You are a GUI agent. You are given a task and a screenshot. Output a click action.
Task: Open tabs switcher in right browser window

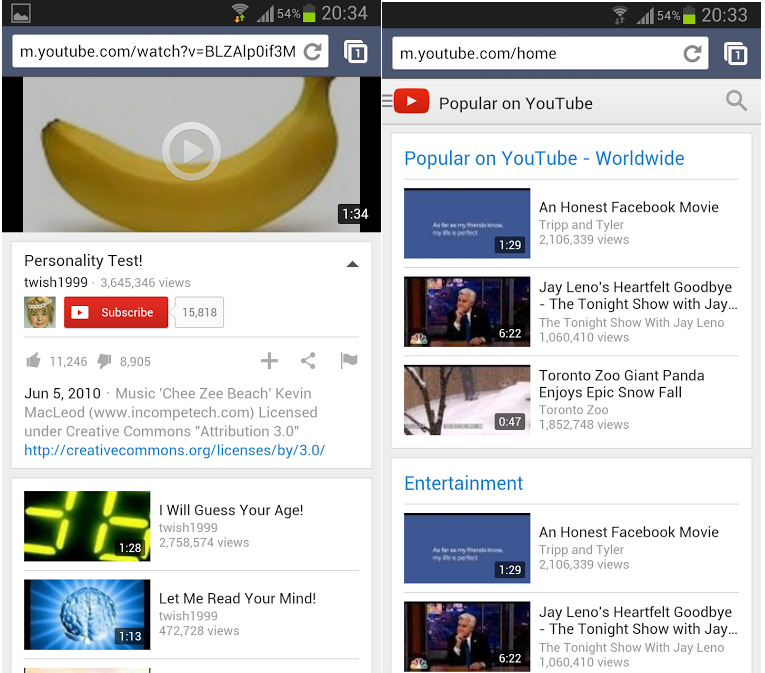click(x=735, y=54)
